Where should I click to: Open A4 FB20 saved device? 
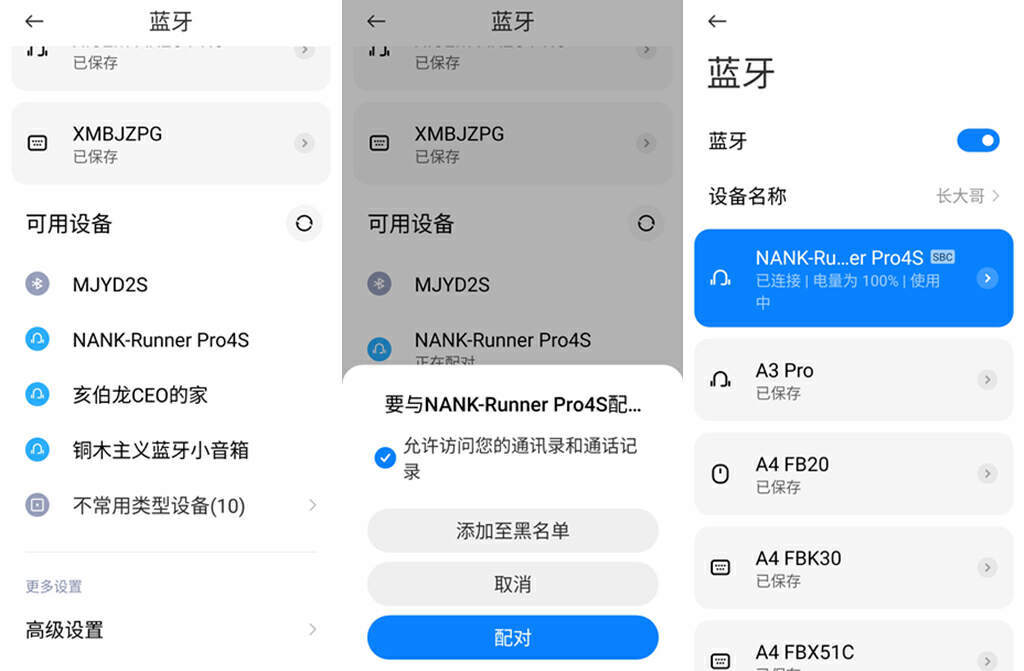854,474
